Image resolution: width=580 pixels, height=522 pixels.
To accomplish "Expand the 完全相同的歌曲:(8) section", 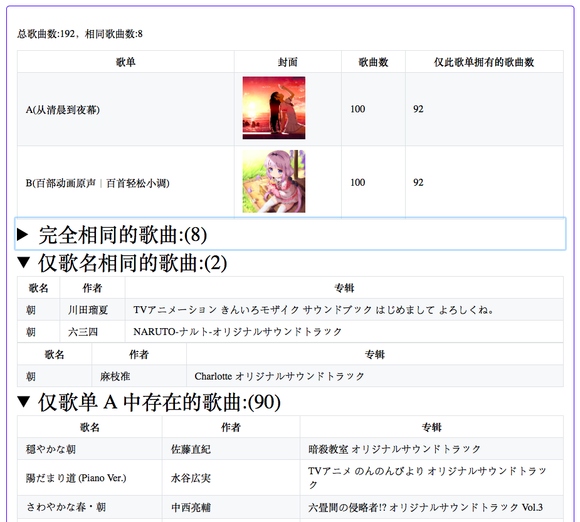I will pos(290,234).
